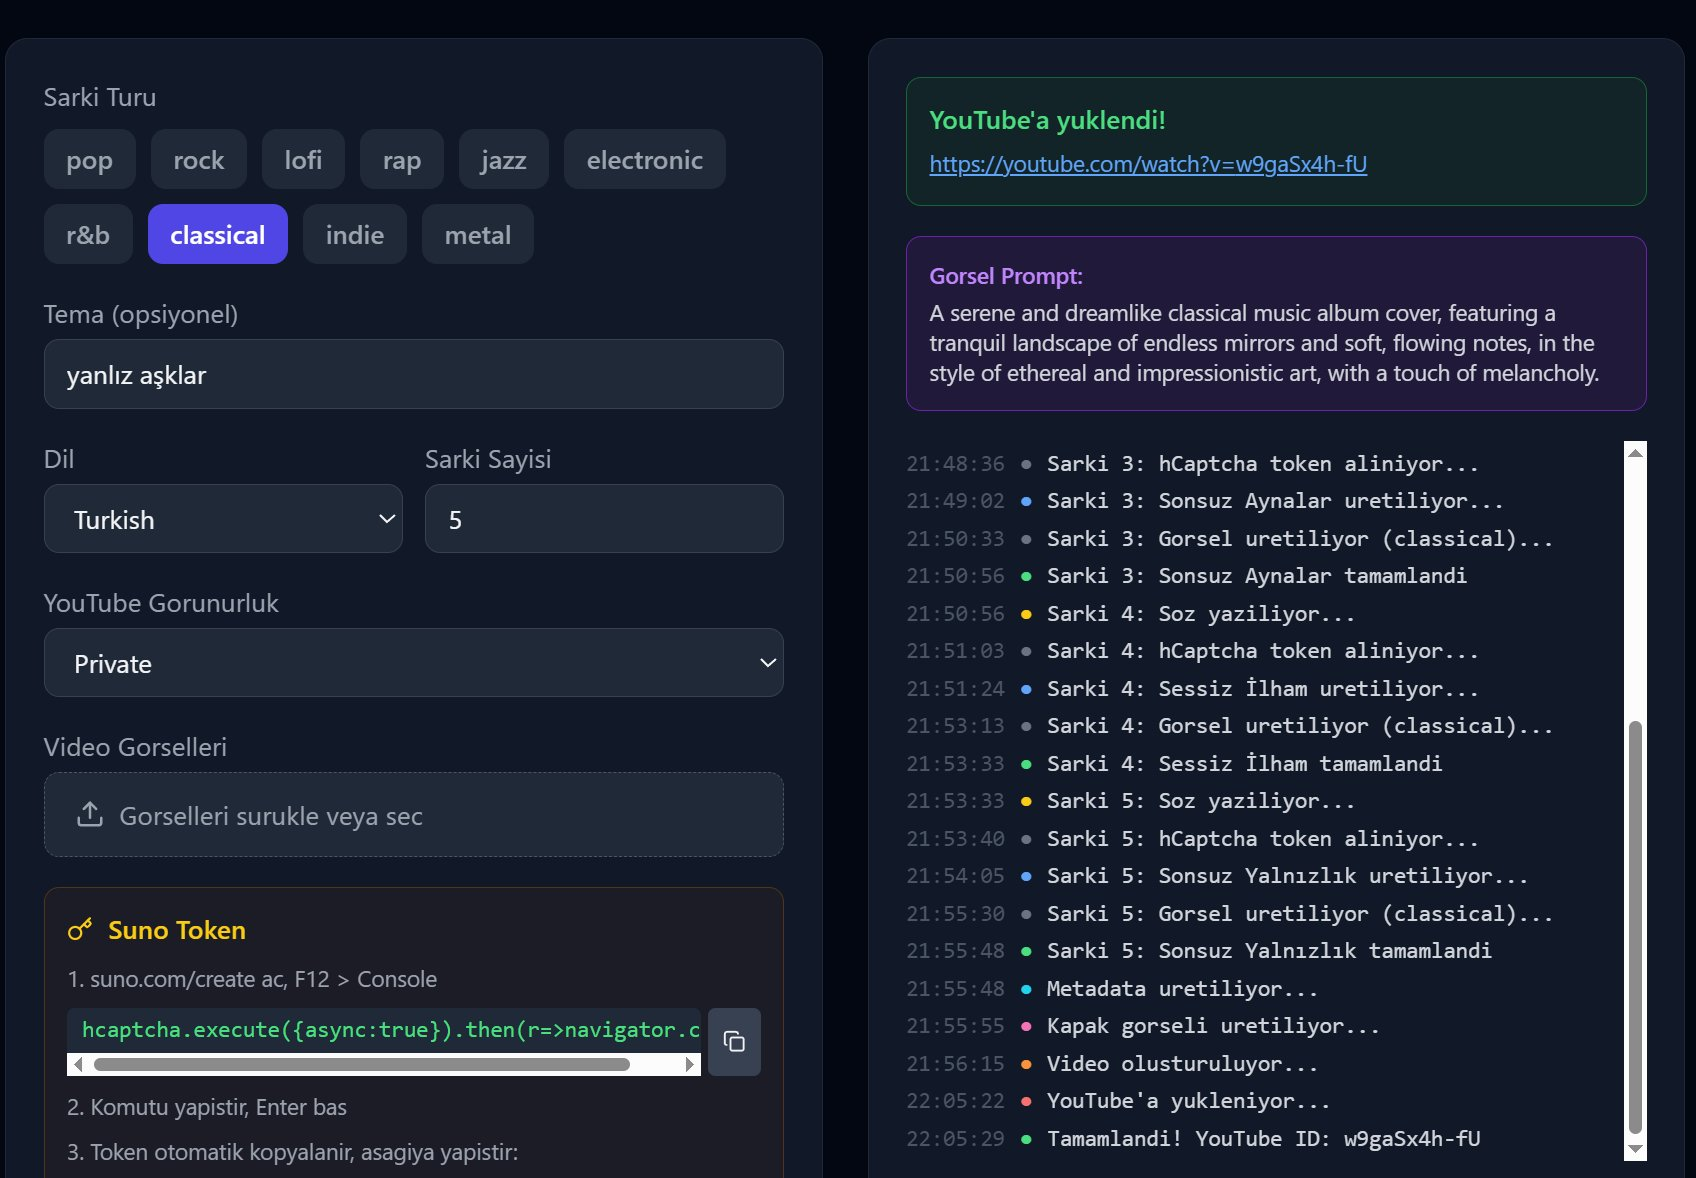Select the jazz genre
Viewport: 1696px width, 1178px height.
point(503,159)
